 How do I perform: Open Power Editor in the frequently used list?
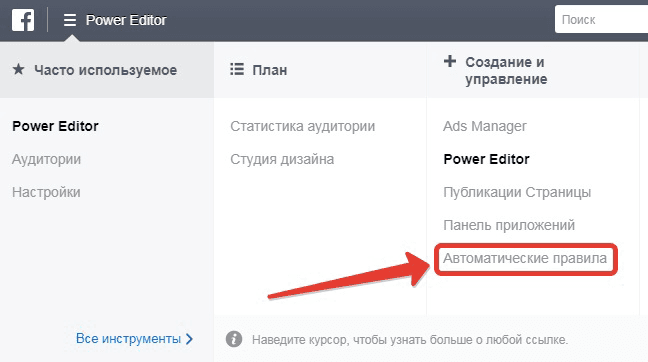[55, 126]
